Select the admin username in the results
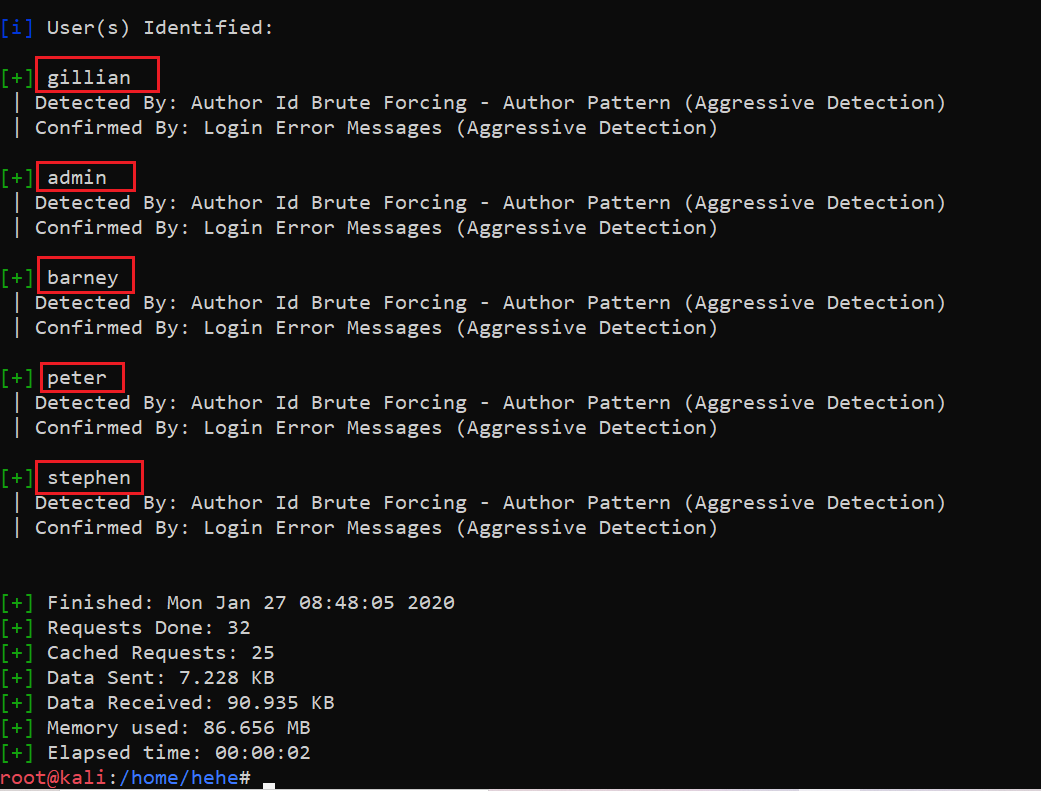Screen dimensions: 1041x791 [x=77, y=178]
